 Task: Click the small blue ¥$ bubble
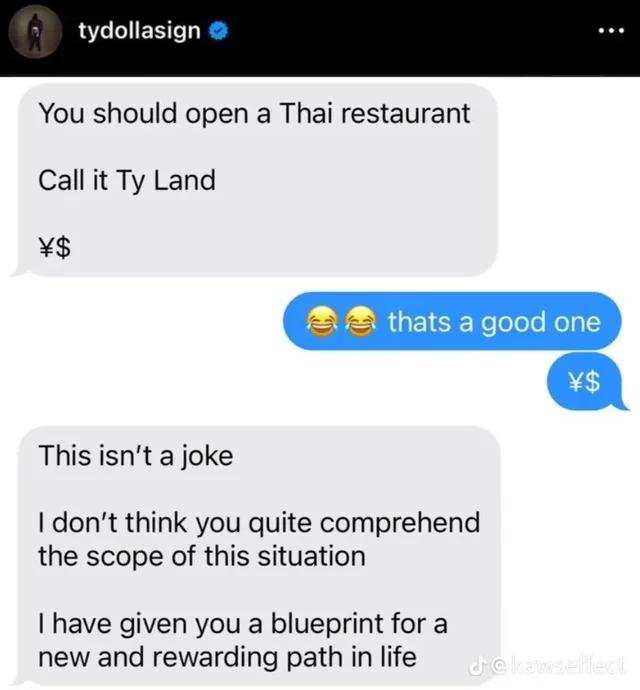tap(585, 382)
